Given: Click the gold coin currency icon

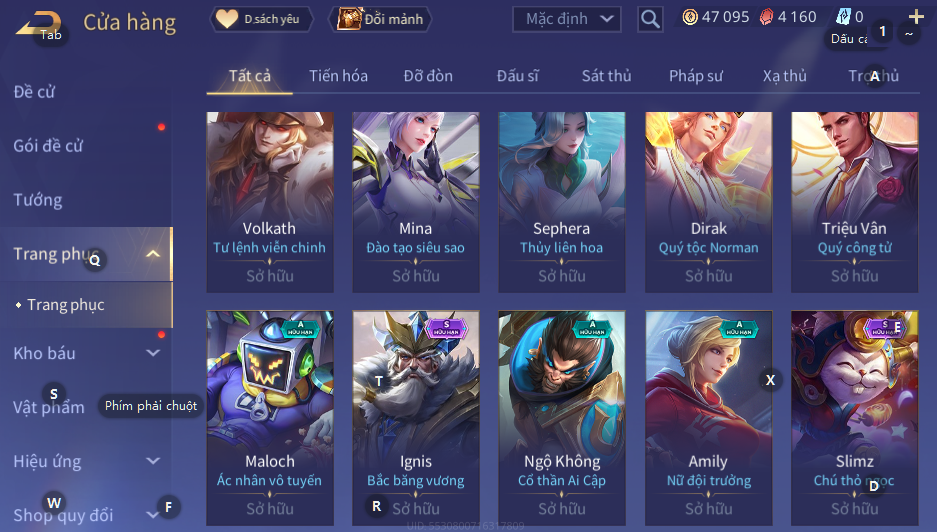Looking at the screenshot, I should 690,17.
